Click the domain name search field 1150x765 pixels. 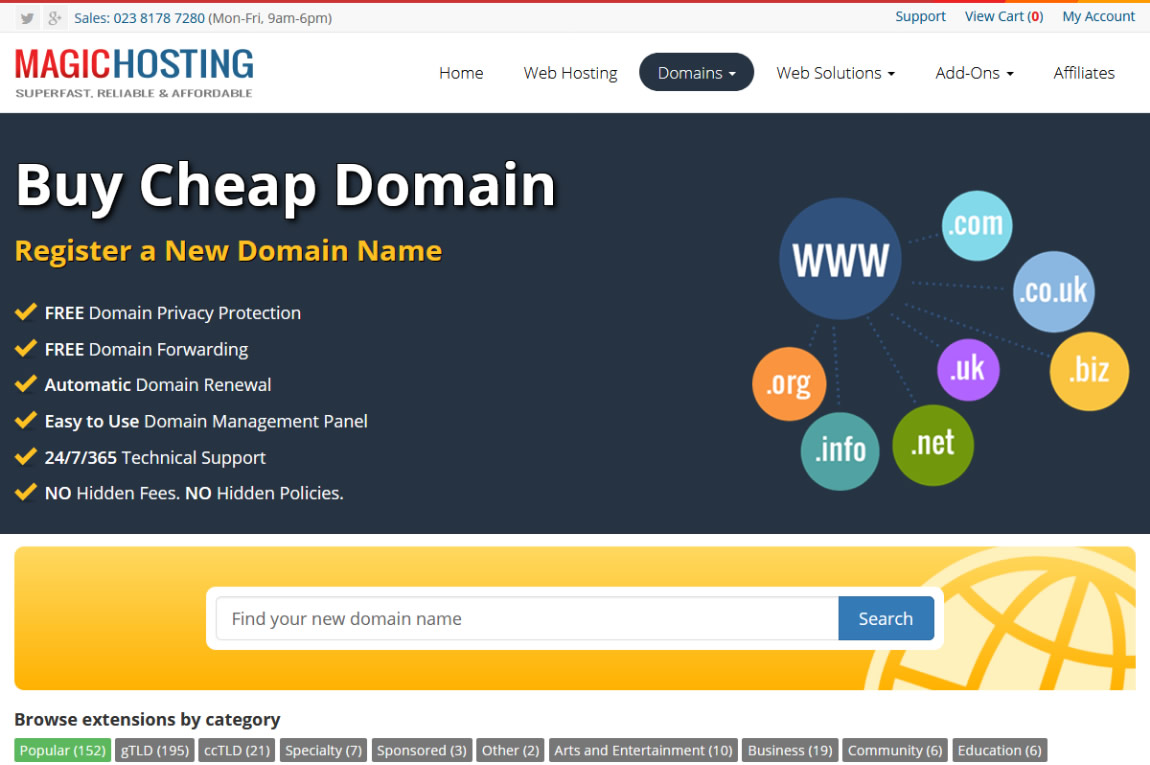(x=500, y=618)
